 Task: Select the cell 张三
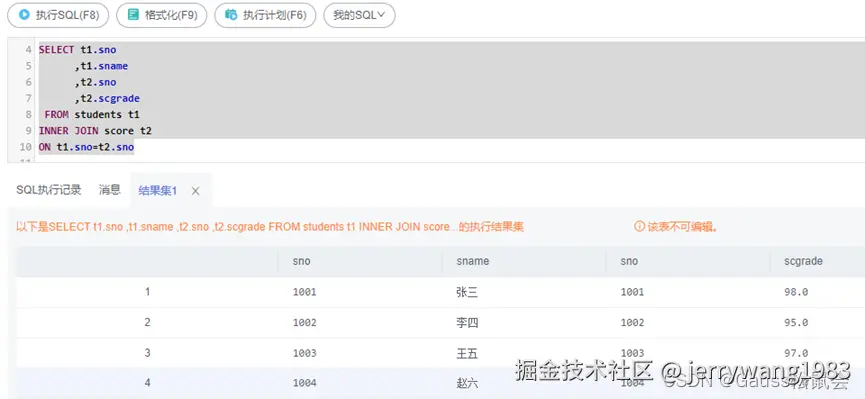click(x=467, y=292)
